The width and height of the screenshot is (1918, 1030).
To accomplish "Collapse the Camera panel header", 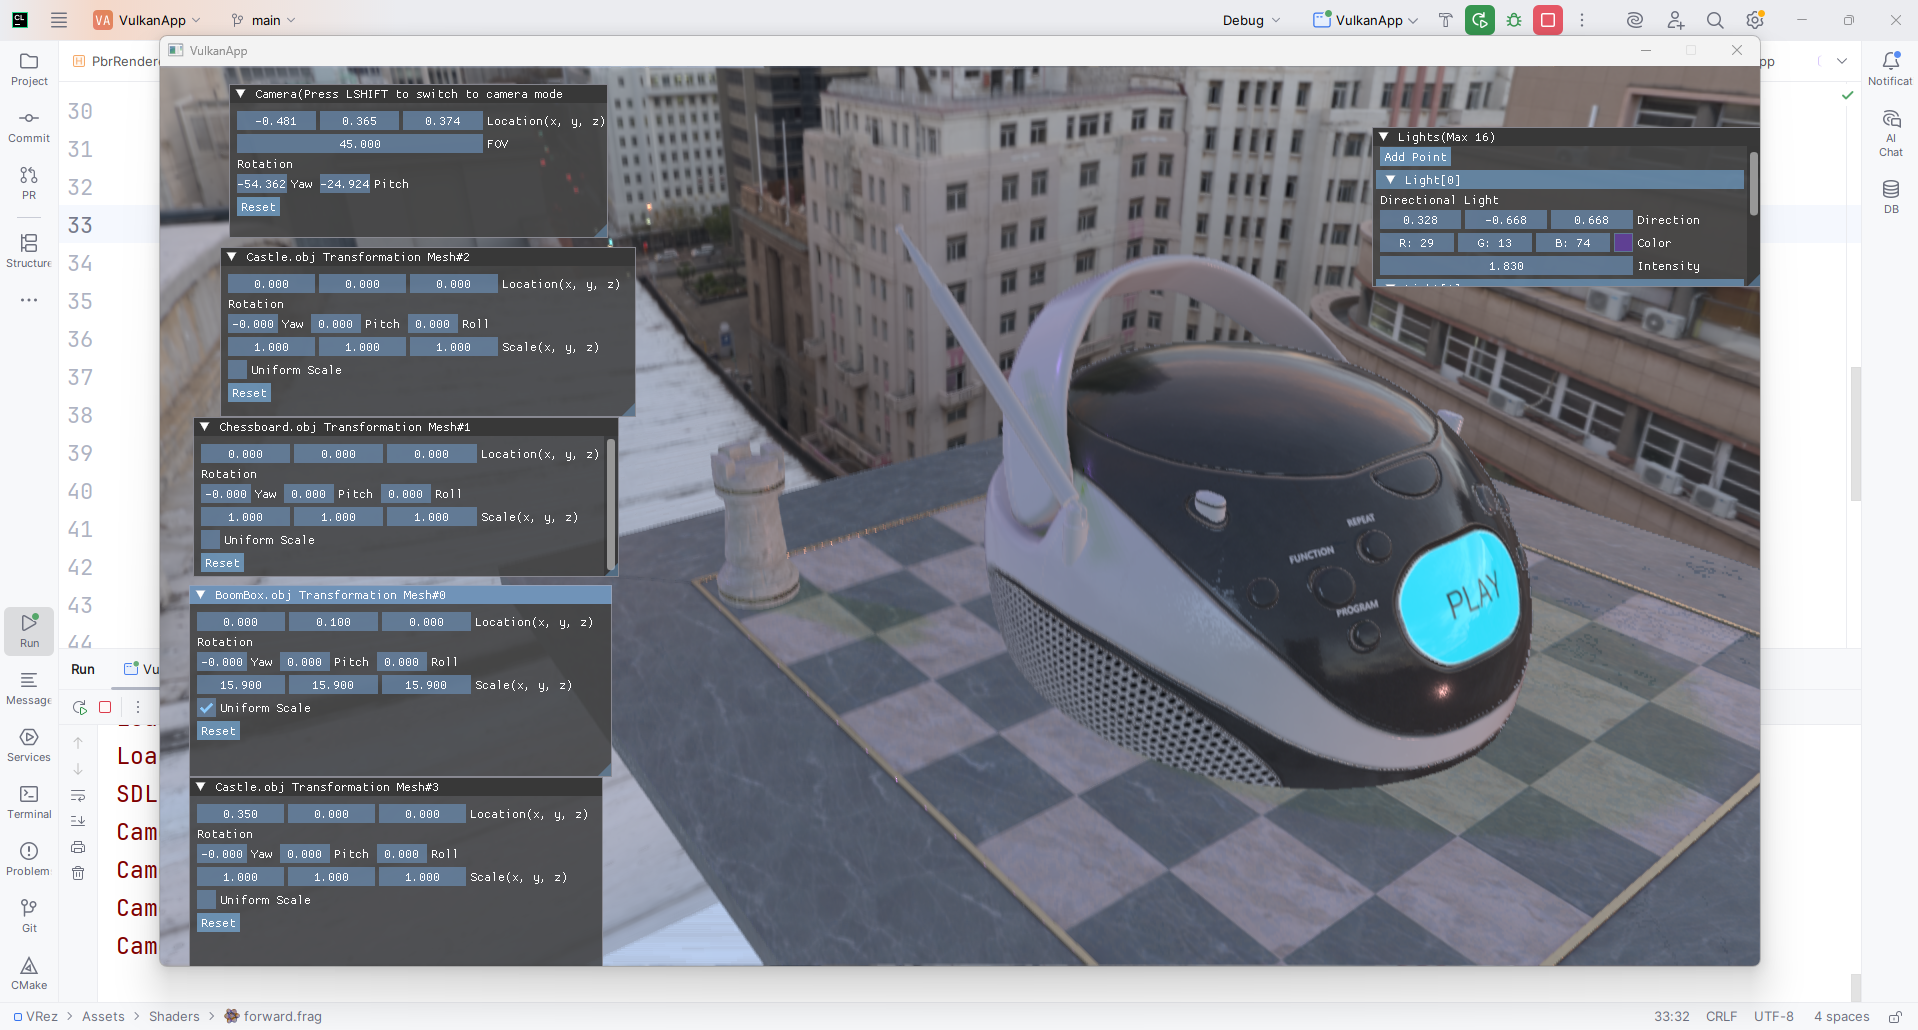I will pyautogui.click(x=241, y=94).
